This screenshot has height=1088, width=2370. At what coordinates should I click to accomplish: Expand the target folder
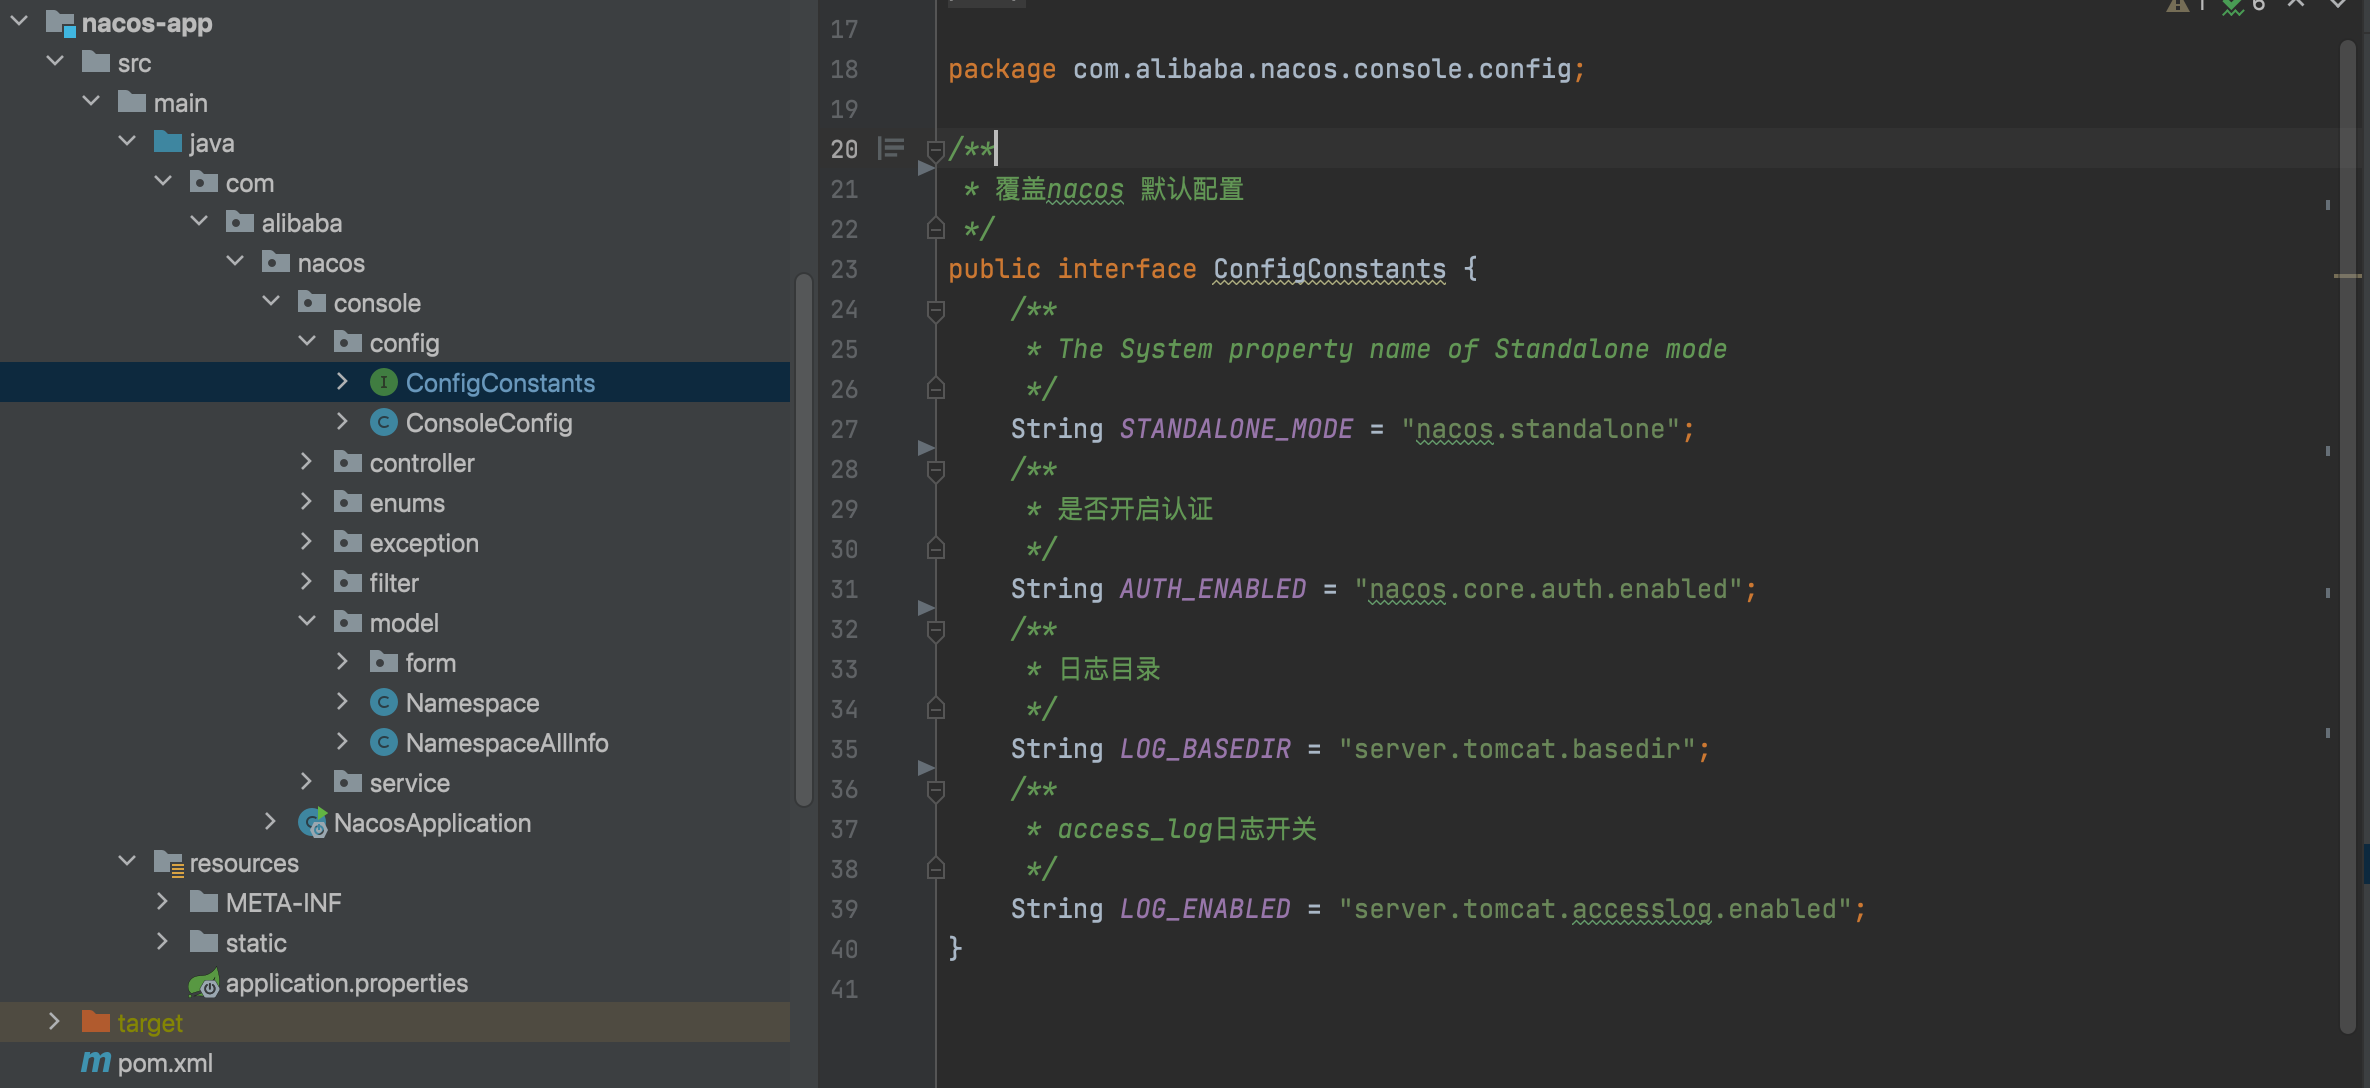pos(54,1021)
